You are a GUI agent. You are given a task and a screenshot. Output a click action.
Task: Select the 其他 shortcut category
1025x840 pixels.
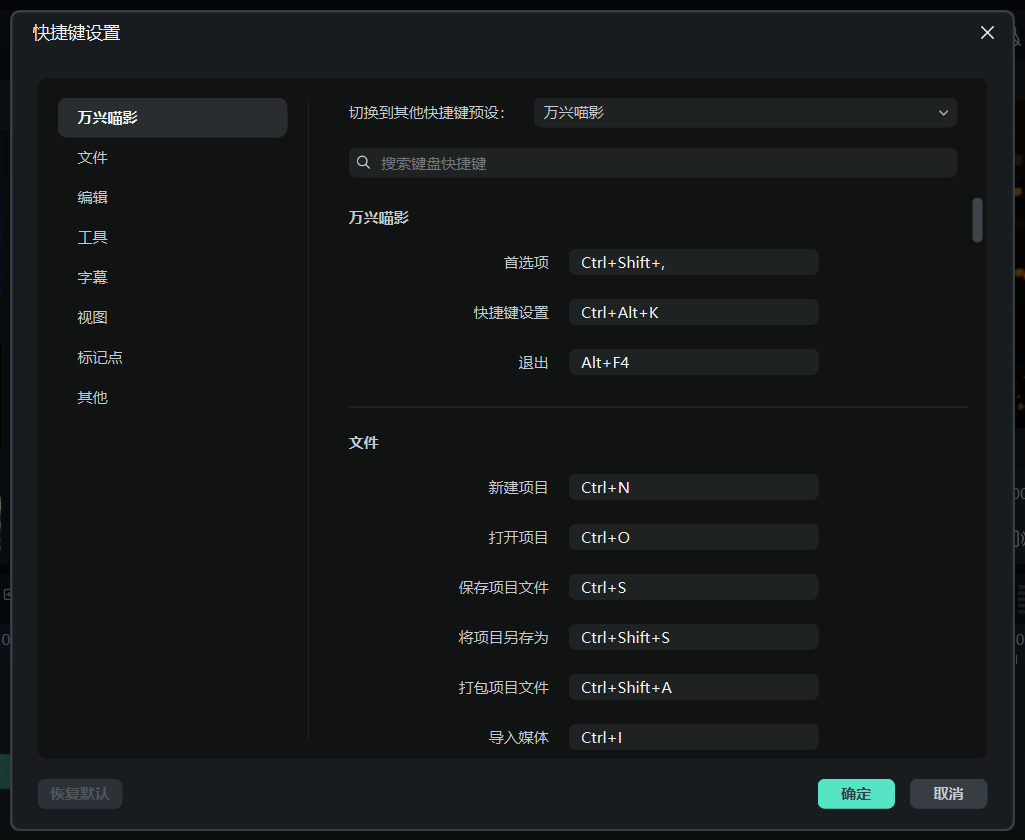coord(92,397)
